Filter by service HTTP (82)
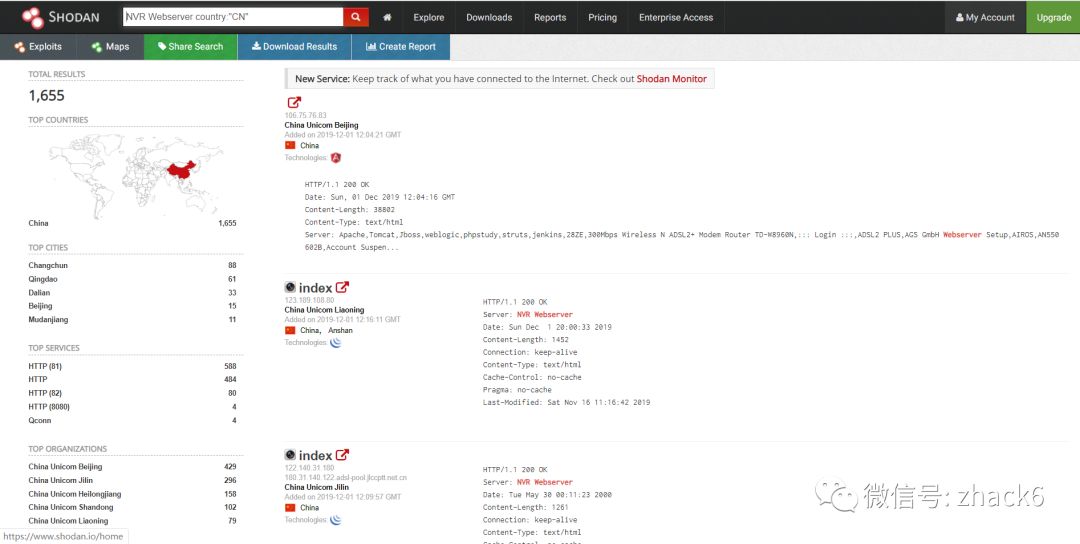The height and width of the screenshot is (544, 1080). 45,393
